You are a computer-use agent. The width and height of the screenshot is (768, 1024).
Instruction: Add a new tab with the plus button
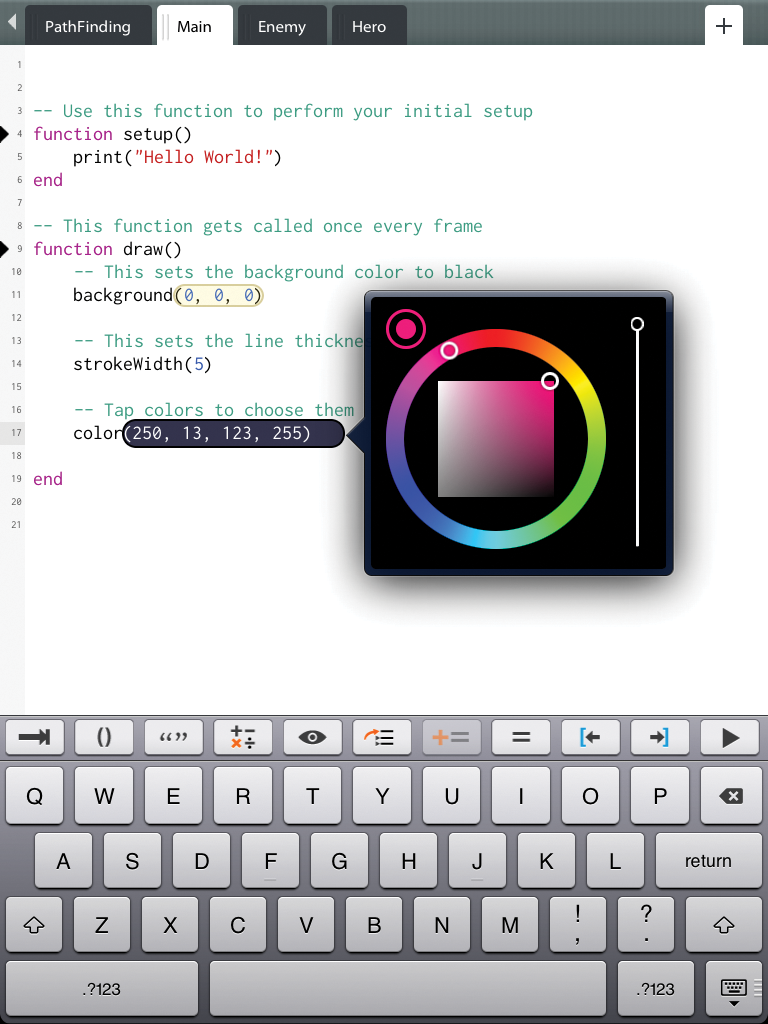pos(724,26)
